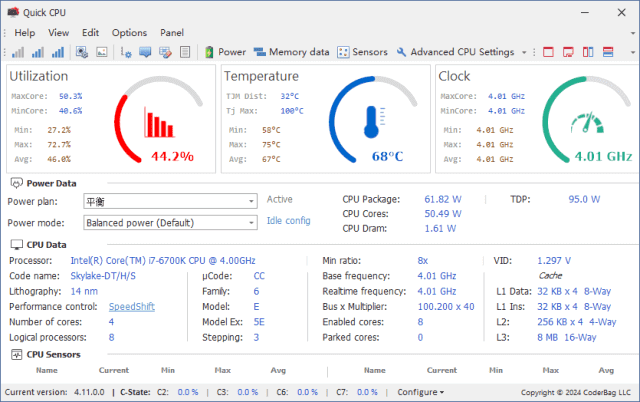Open the Sensors toolbar button
Viewport: 640px width, 402px height.
[362, 52]
